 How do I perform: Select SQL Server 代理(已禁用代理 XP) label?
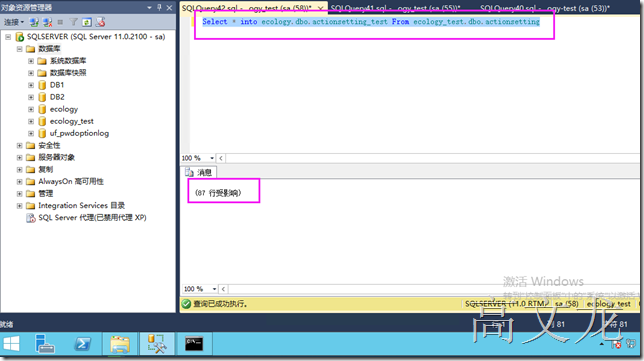(92, 218)
